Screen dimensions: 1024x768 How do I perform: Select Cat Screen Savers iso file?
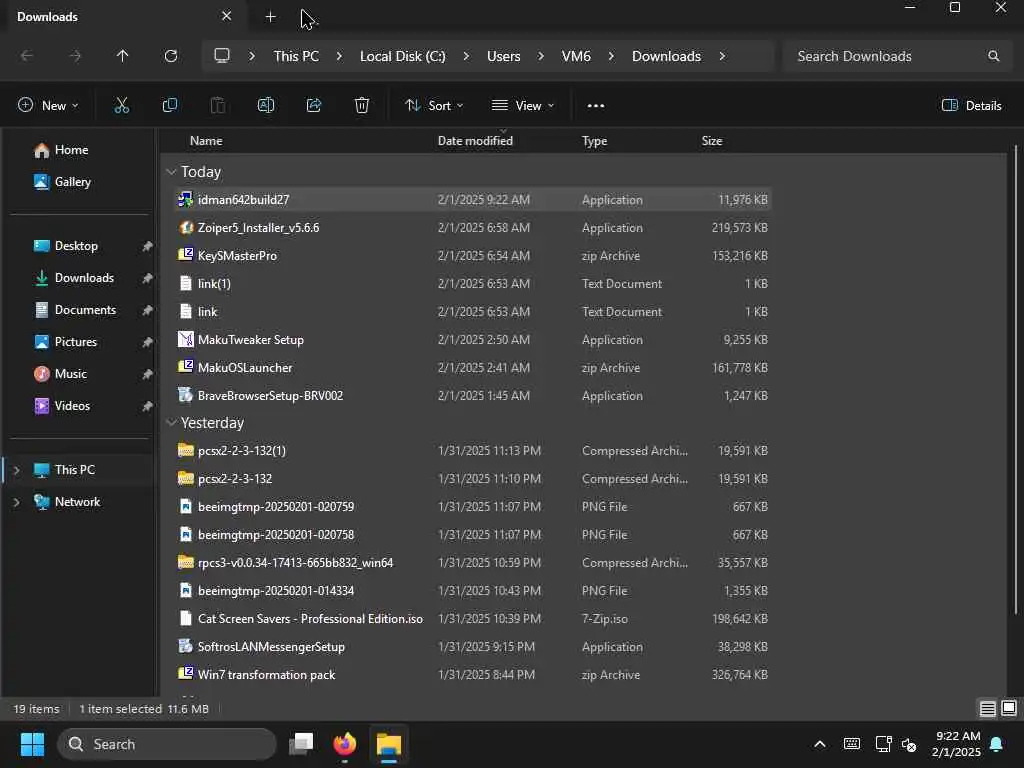[473, 618]
